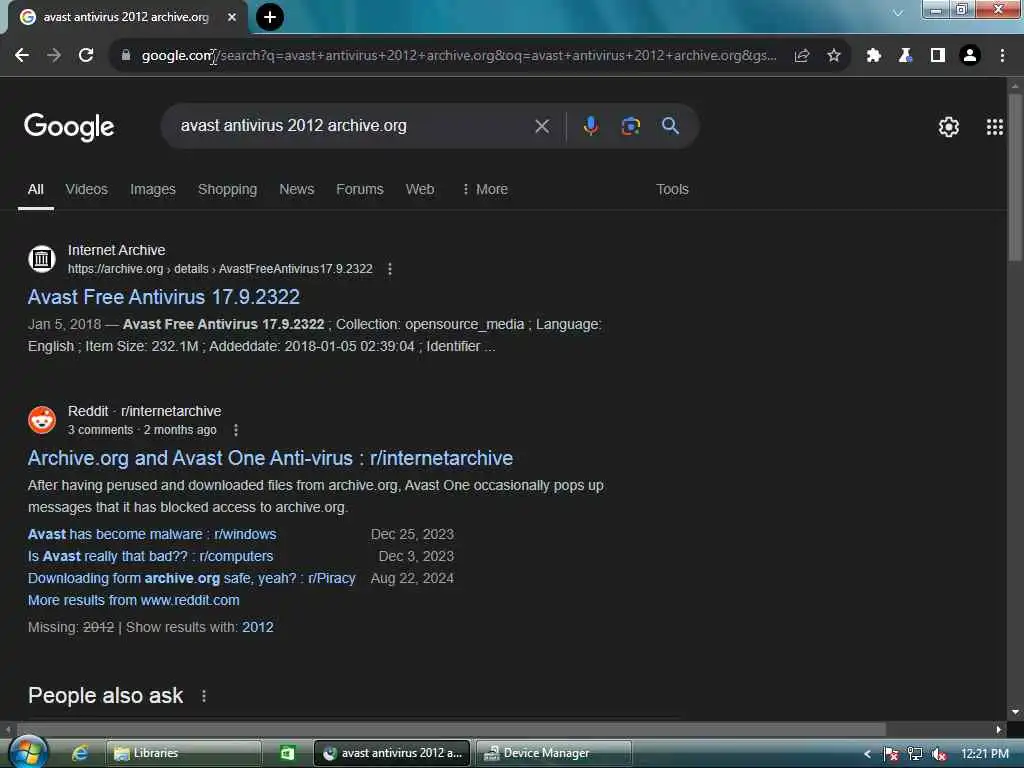Open the Google apps grid

click(995, 127)
